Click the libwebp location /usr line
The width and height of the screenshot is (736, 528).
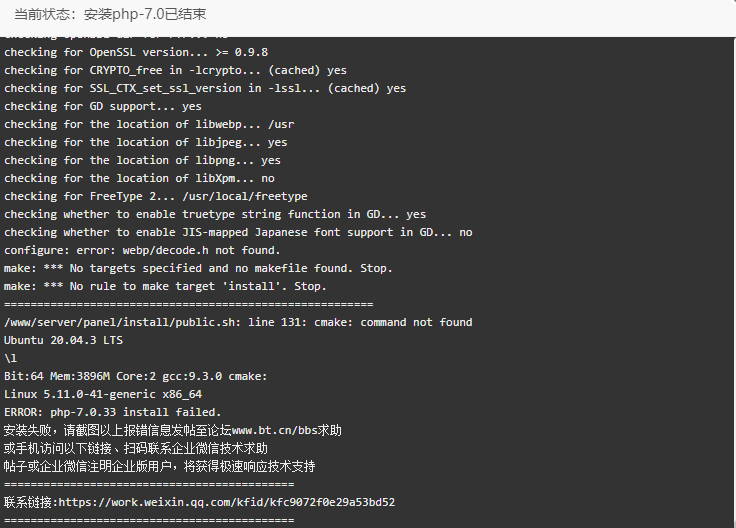click(x=149, y=124)
